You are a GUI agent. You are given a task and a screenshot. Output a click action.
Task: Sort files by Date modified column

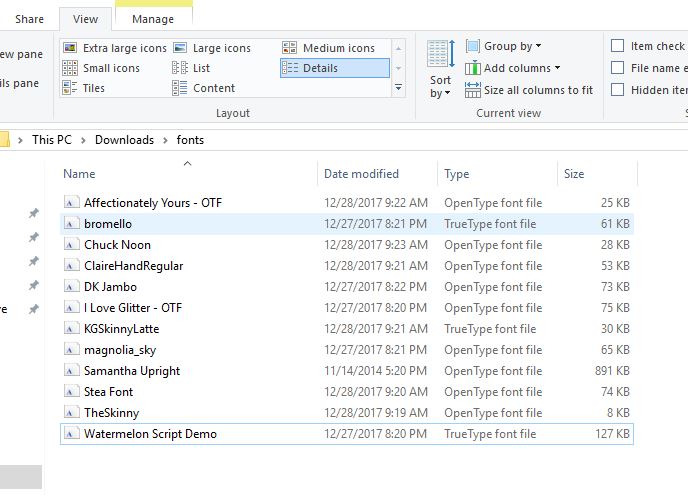(x=377, y=174)
